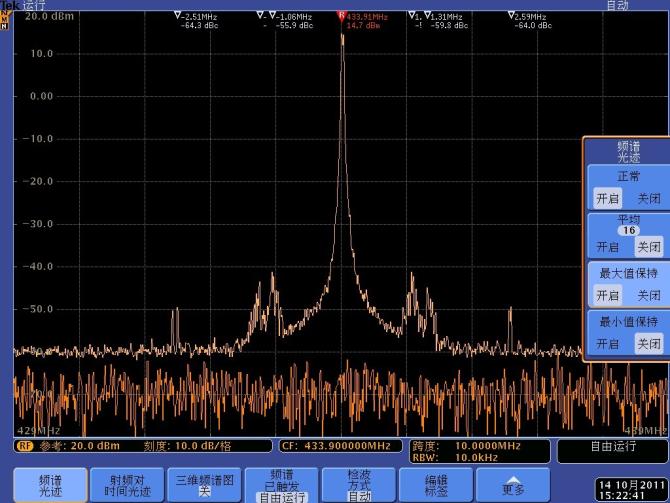Viewport: 670px width, 503px height.
Task: Turn 正常 trace off with 关闭
Action: (x=649, y=199)
